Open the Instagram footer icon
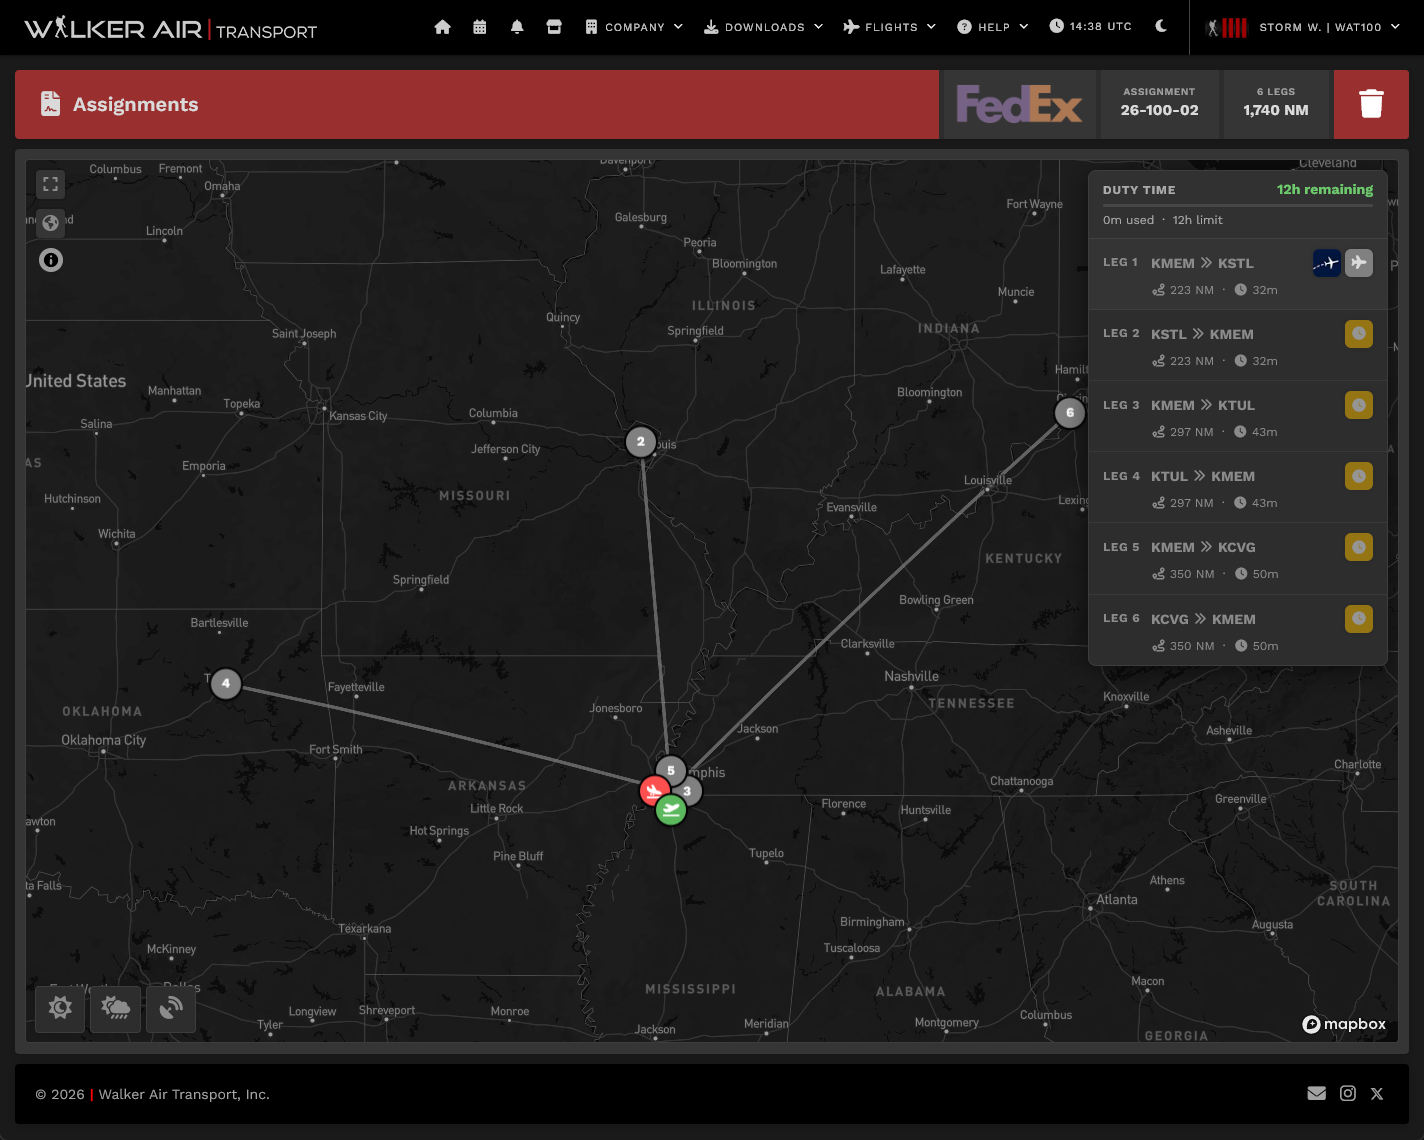Viewport: 1424px width, 1140px height. 1348,1093
